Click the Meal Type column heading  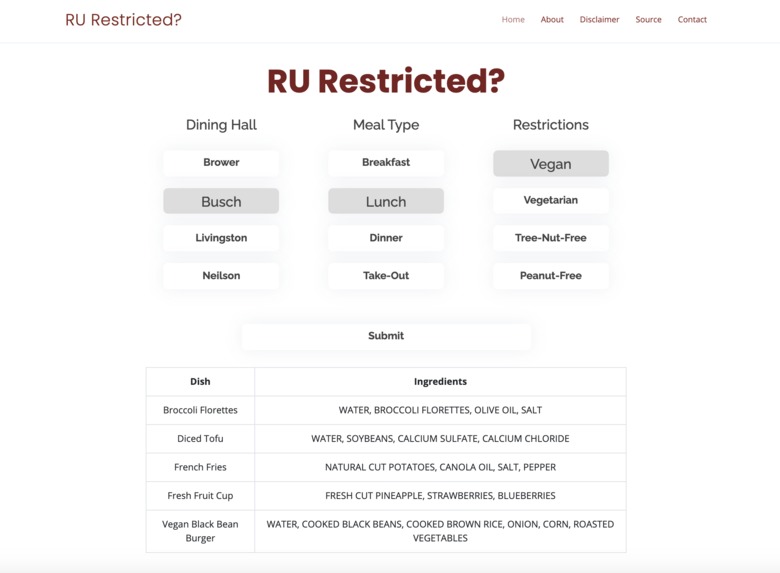[386, 125]
